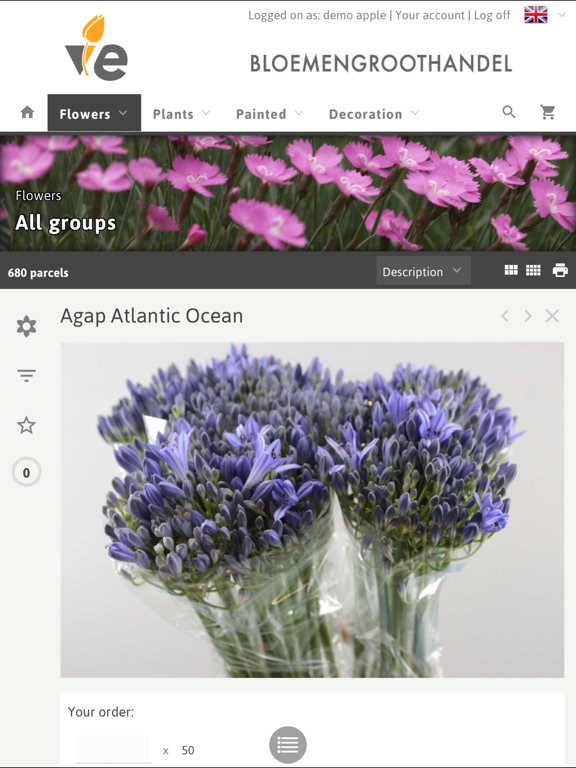Click the order quantity input field
576x768 pixels.
113,749
